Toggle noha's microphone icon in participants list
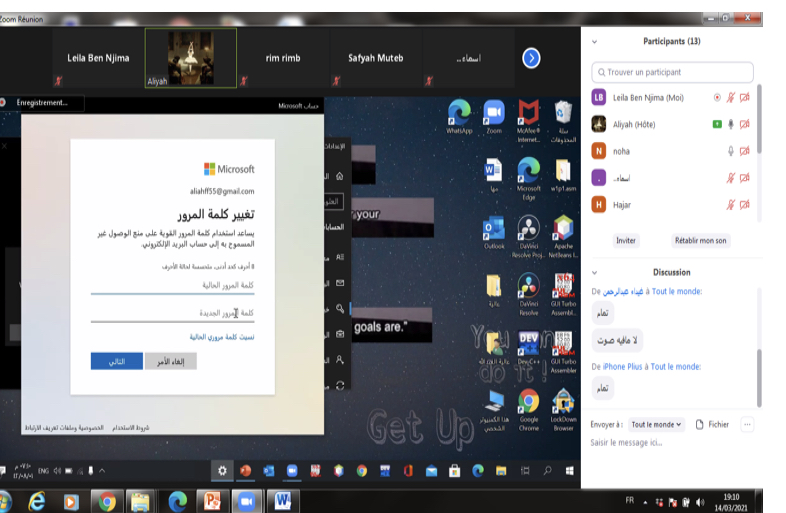This screenshot has height=513, width=786. click(x=731, y=151)
